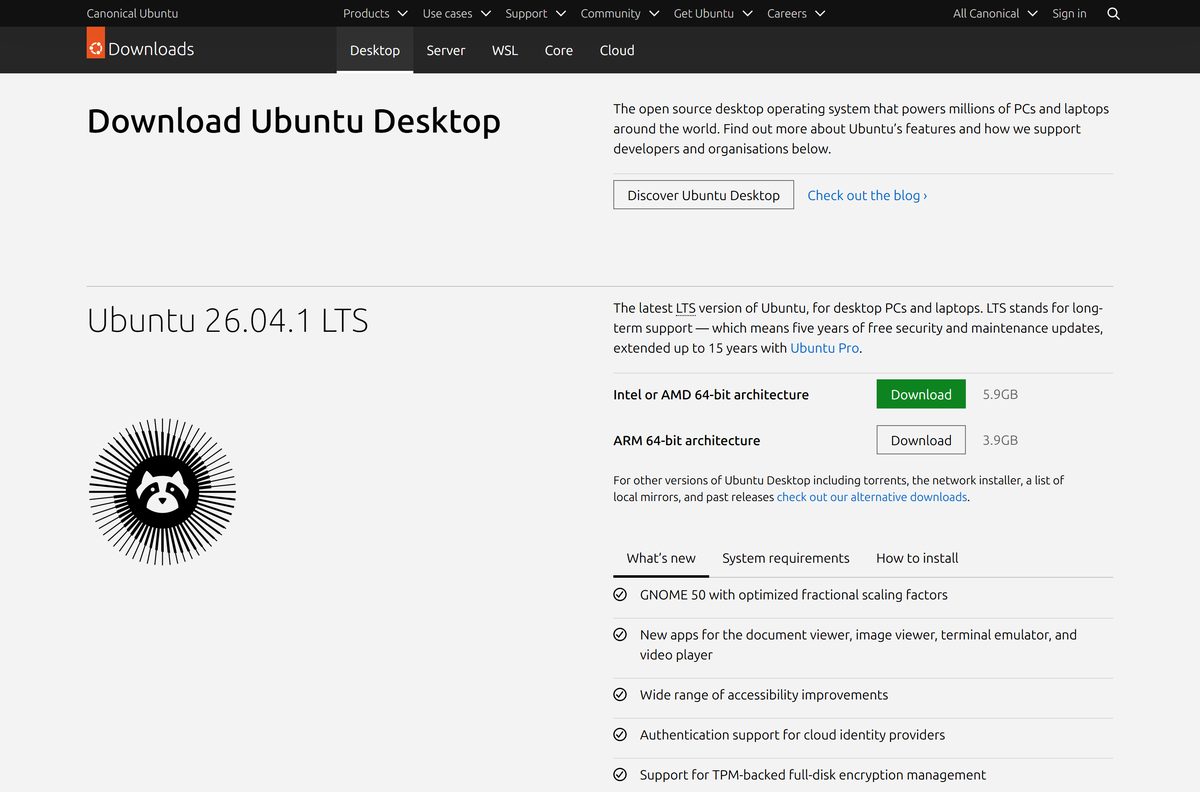1200x792 pixels.
Task: Open the Cloud tab
Action: 617,50
